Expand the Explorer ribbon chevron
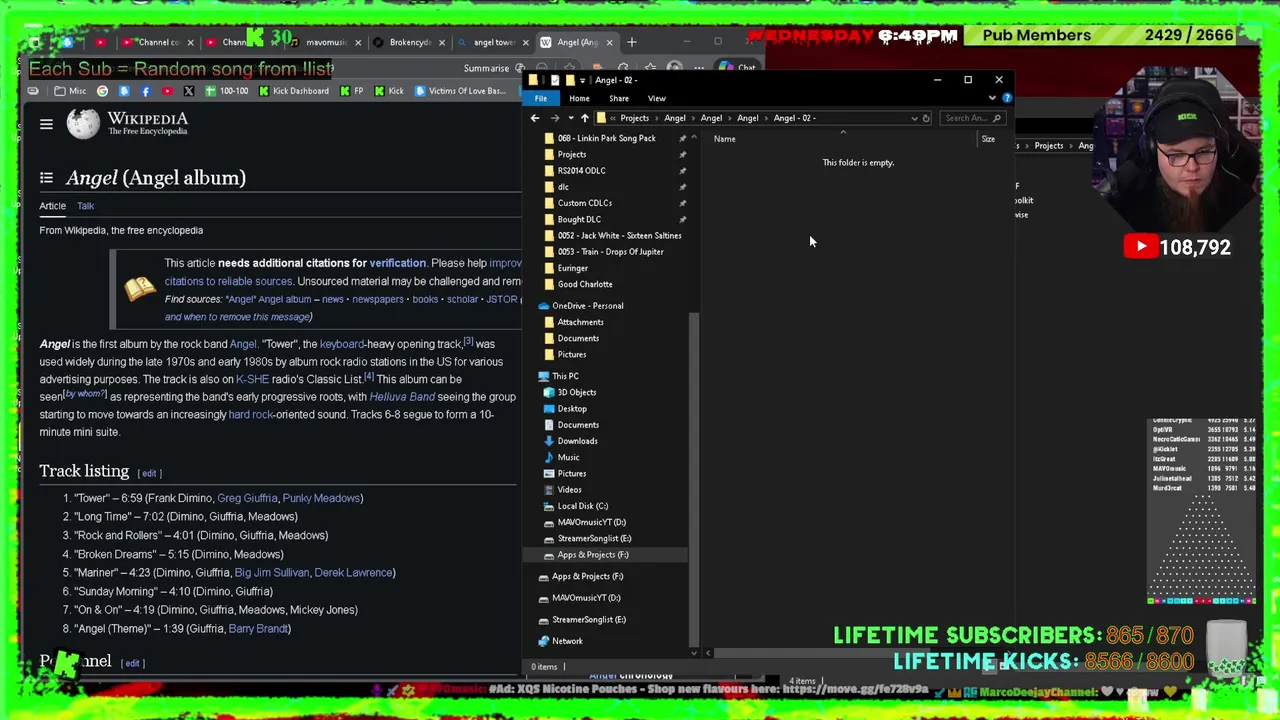Viewport: 1280px width, 720px height. [x=992, y=98]
